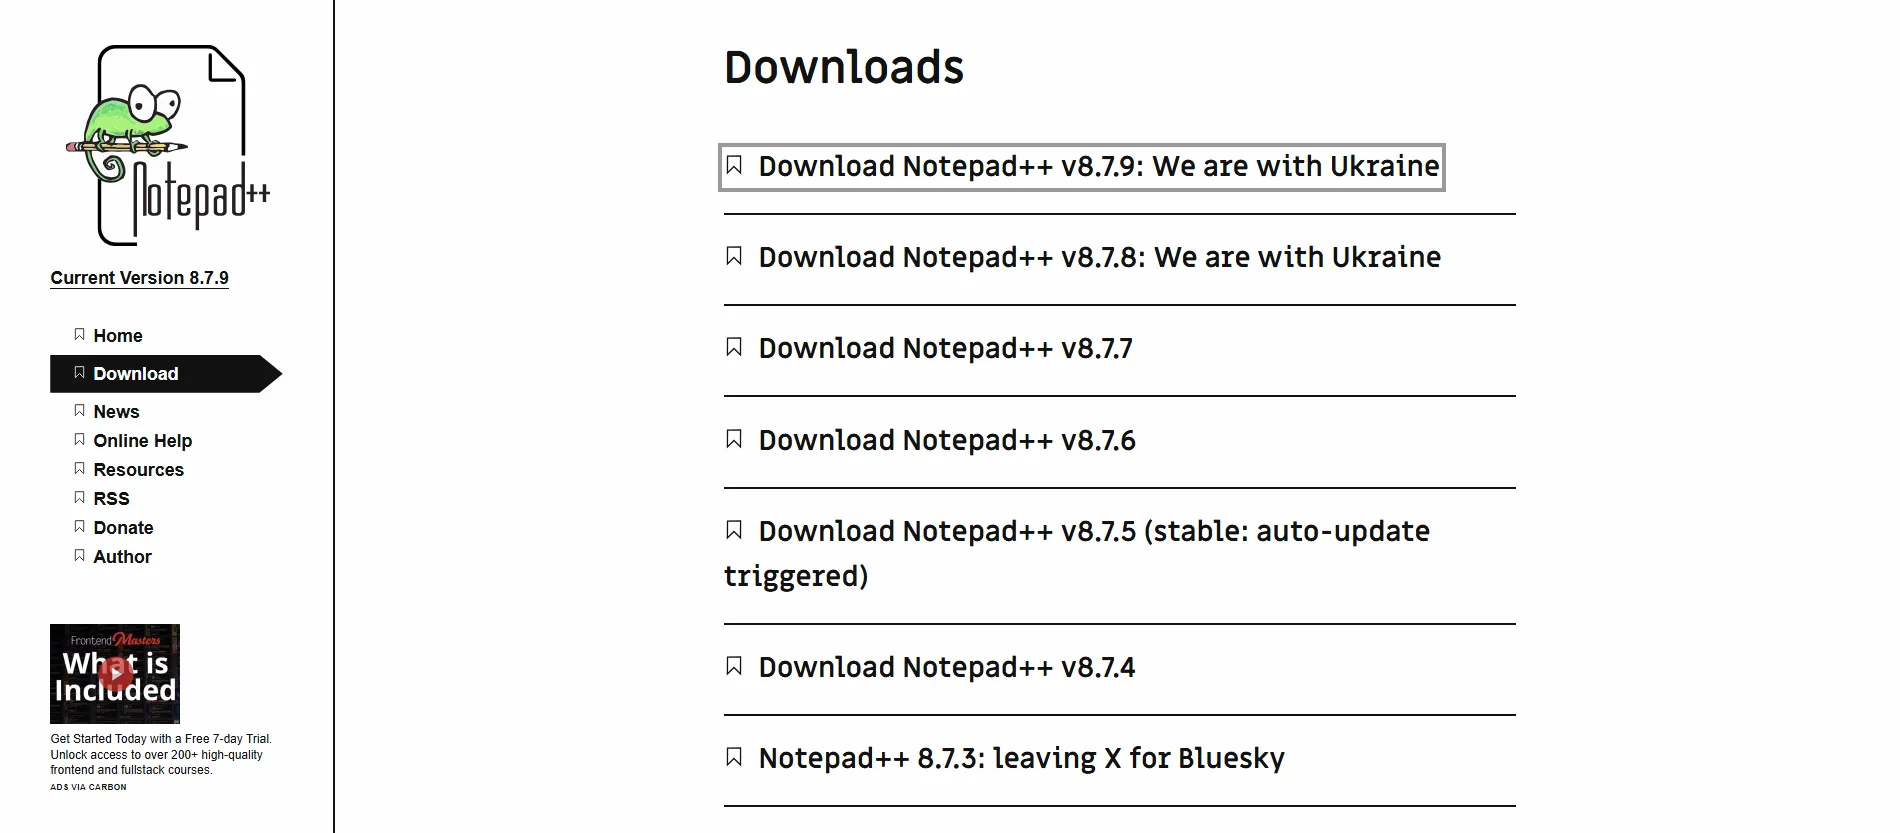Click the bookmark icon beside v8.7.6 download
1900x833 pixels.
(735, 440)
